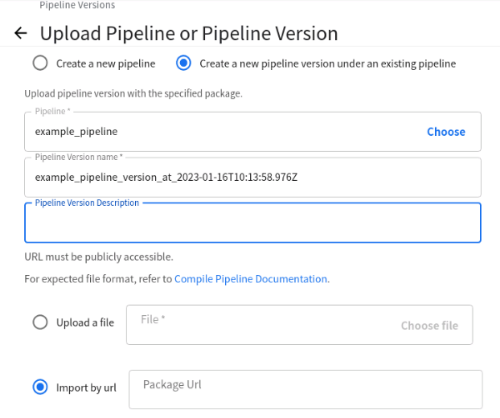Choose the 'Upload a file' radio circle
Viewport: 500px width, 418px height.
pyautogui.click(x=40, y=322)
